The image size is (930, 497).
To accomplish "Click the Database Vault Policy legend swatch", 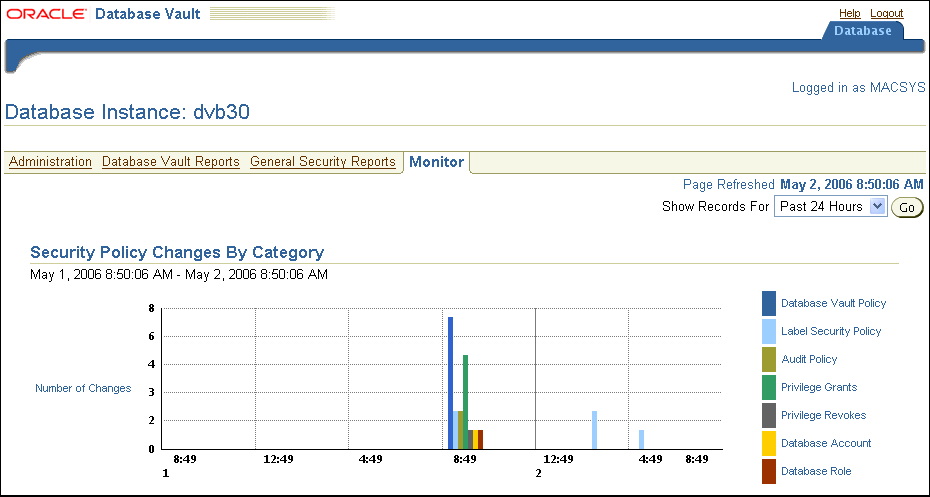I will point(768,303).
